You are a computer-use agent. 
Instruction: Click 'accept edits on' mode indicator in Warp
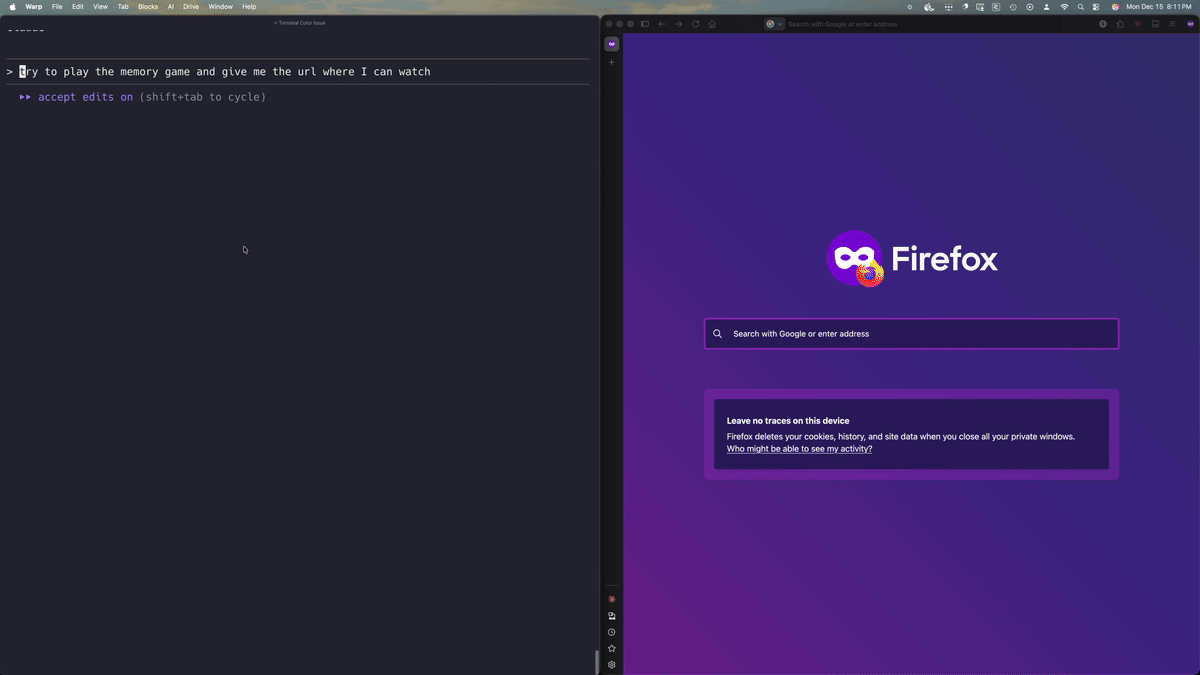[85, 97]
